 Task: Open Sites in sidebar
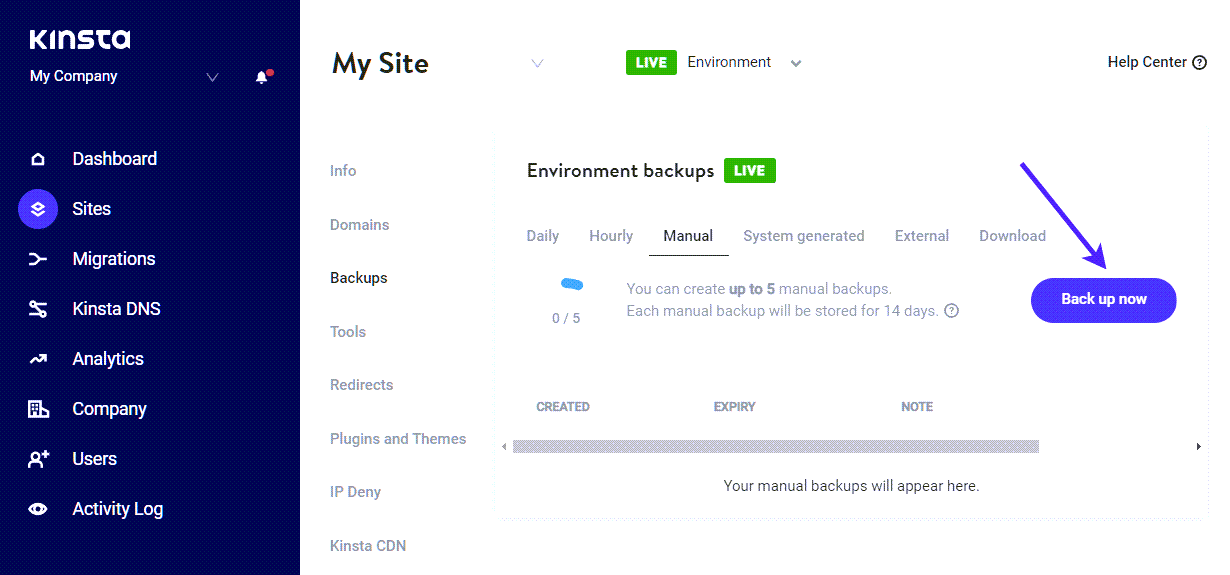[x=92, y=209]
